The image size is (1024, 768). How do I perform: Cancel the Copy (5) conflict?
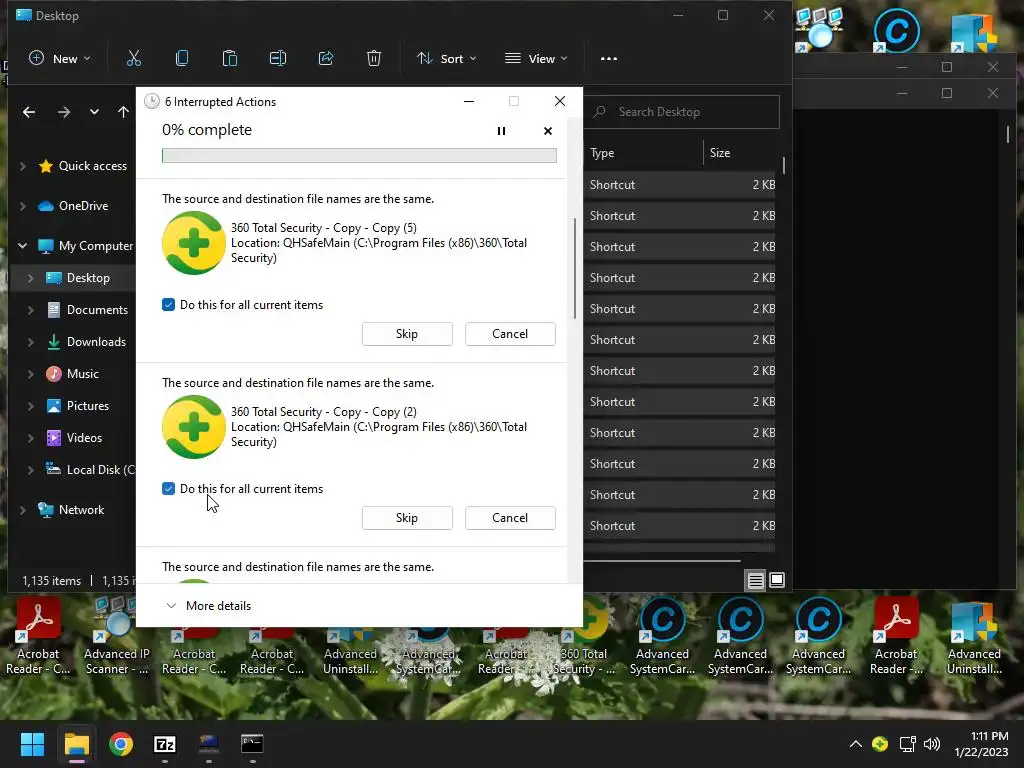[510, 334]
